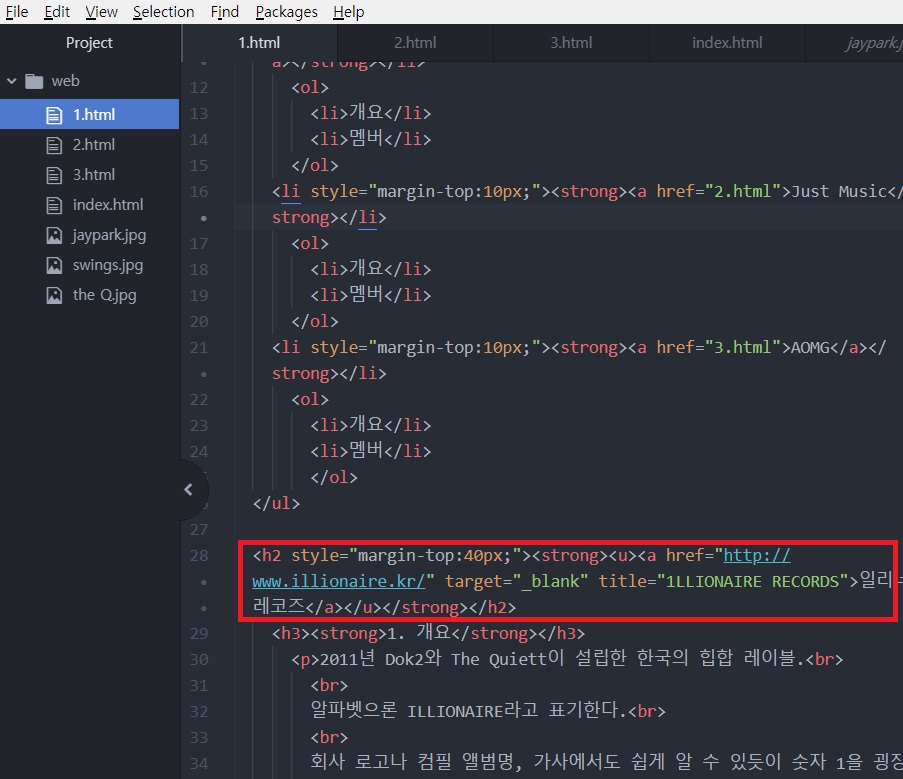Viewport: 903px width, 779px height.
Task: Open the Edit menu
Action: pyautogui.click(x=57, y=12)
